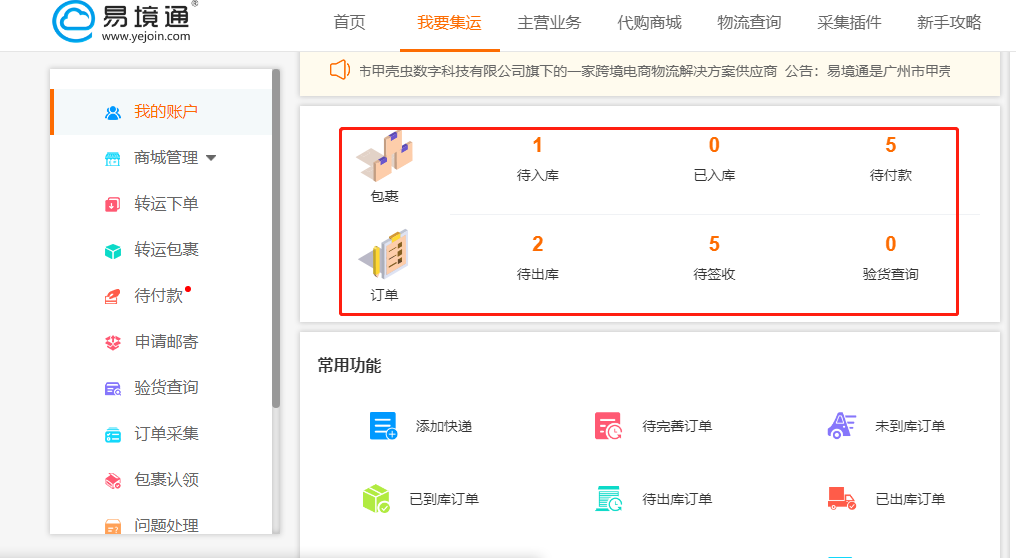The height and width of the screenshot is (558, 1016).
Task: Click the 包裹 boxes icon
Action: 384,156
